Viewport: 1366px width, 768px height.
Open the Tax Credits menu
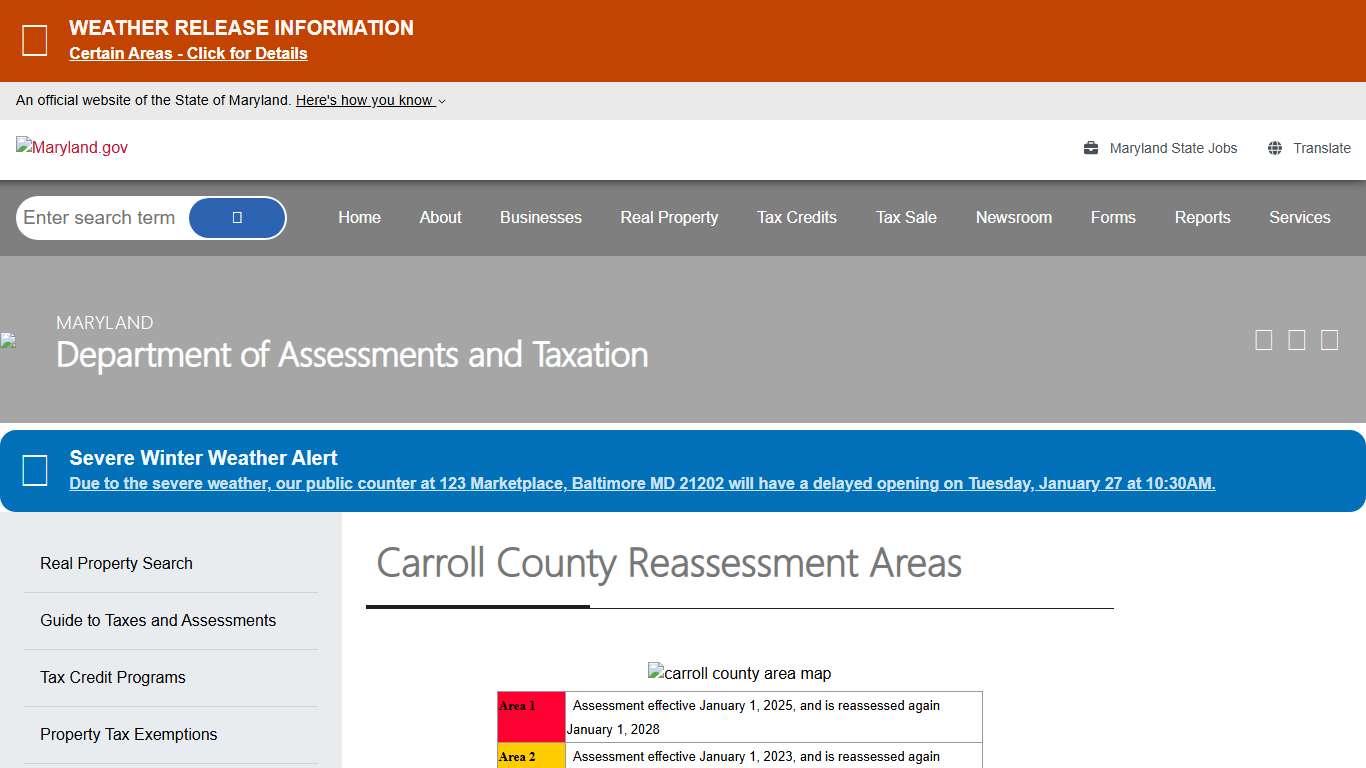pyautogui.click(x=796, y=217)
